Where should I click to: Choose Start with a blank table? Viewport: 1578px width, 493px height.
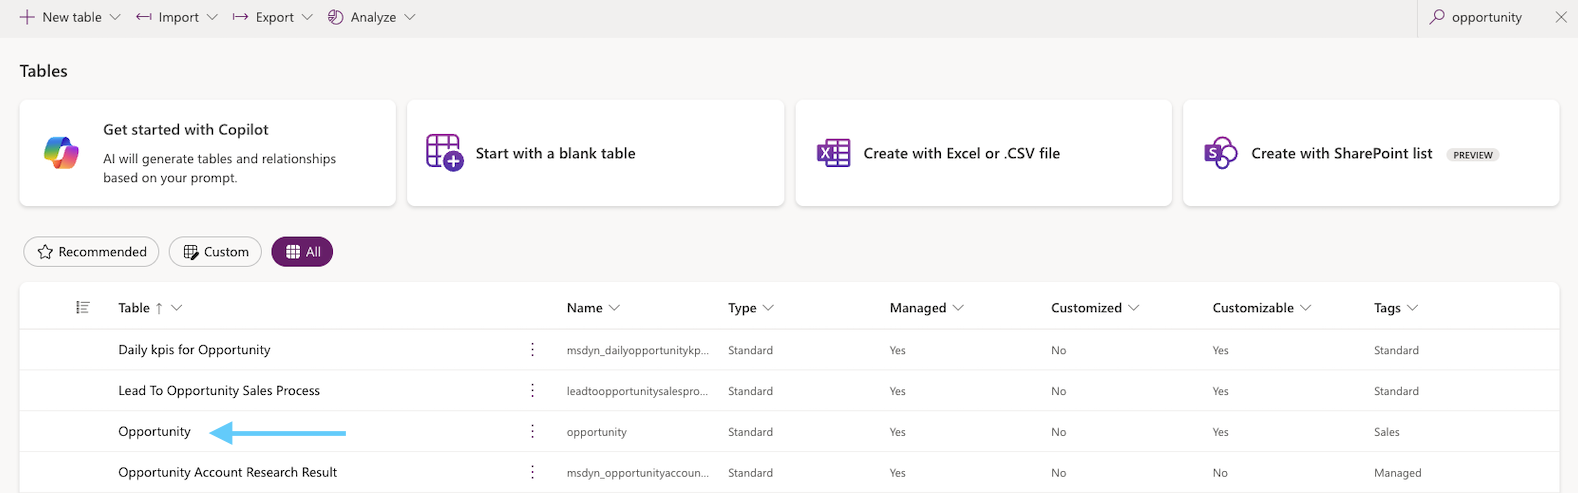(596, 153)
